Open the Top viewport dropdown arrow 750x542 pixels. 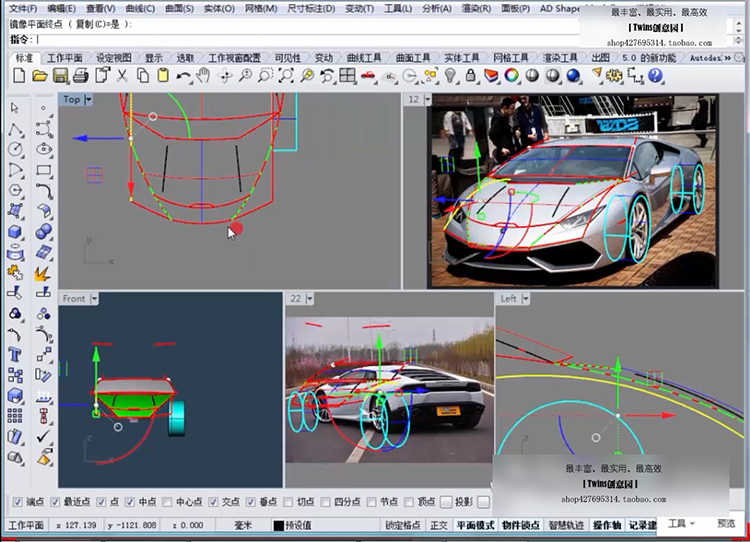coord(89,99)
